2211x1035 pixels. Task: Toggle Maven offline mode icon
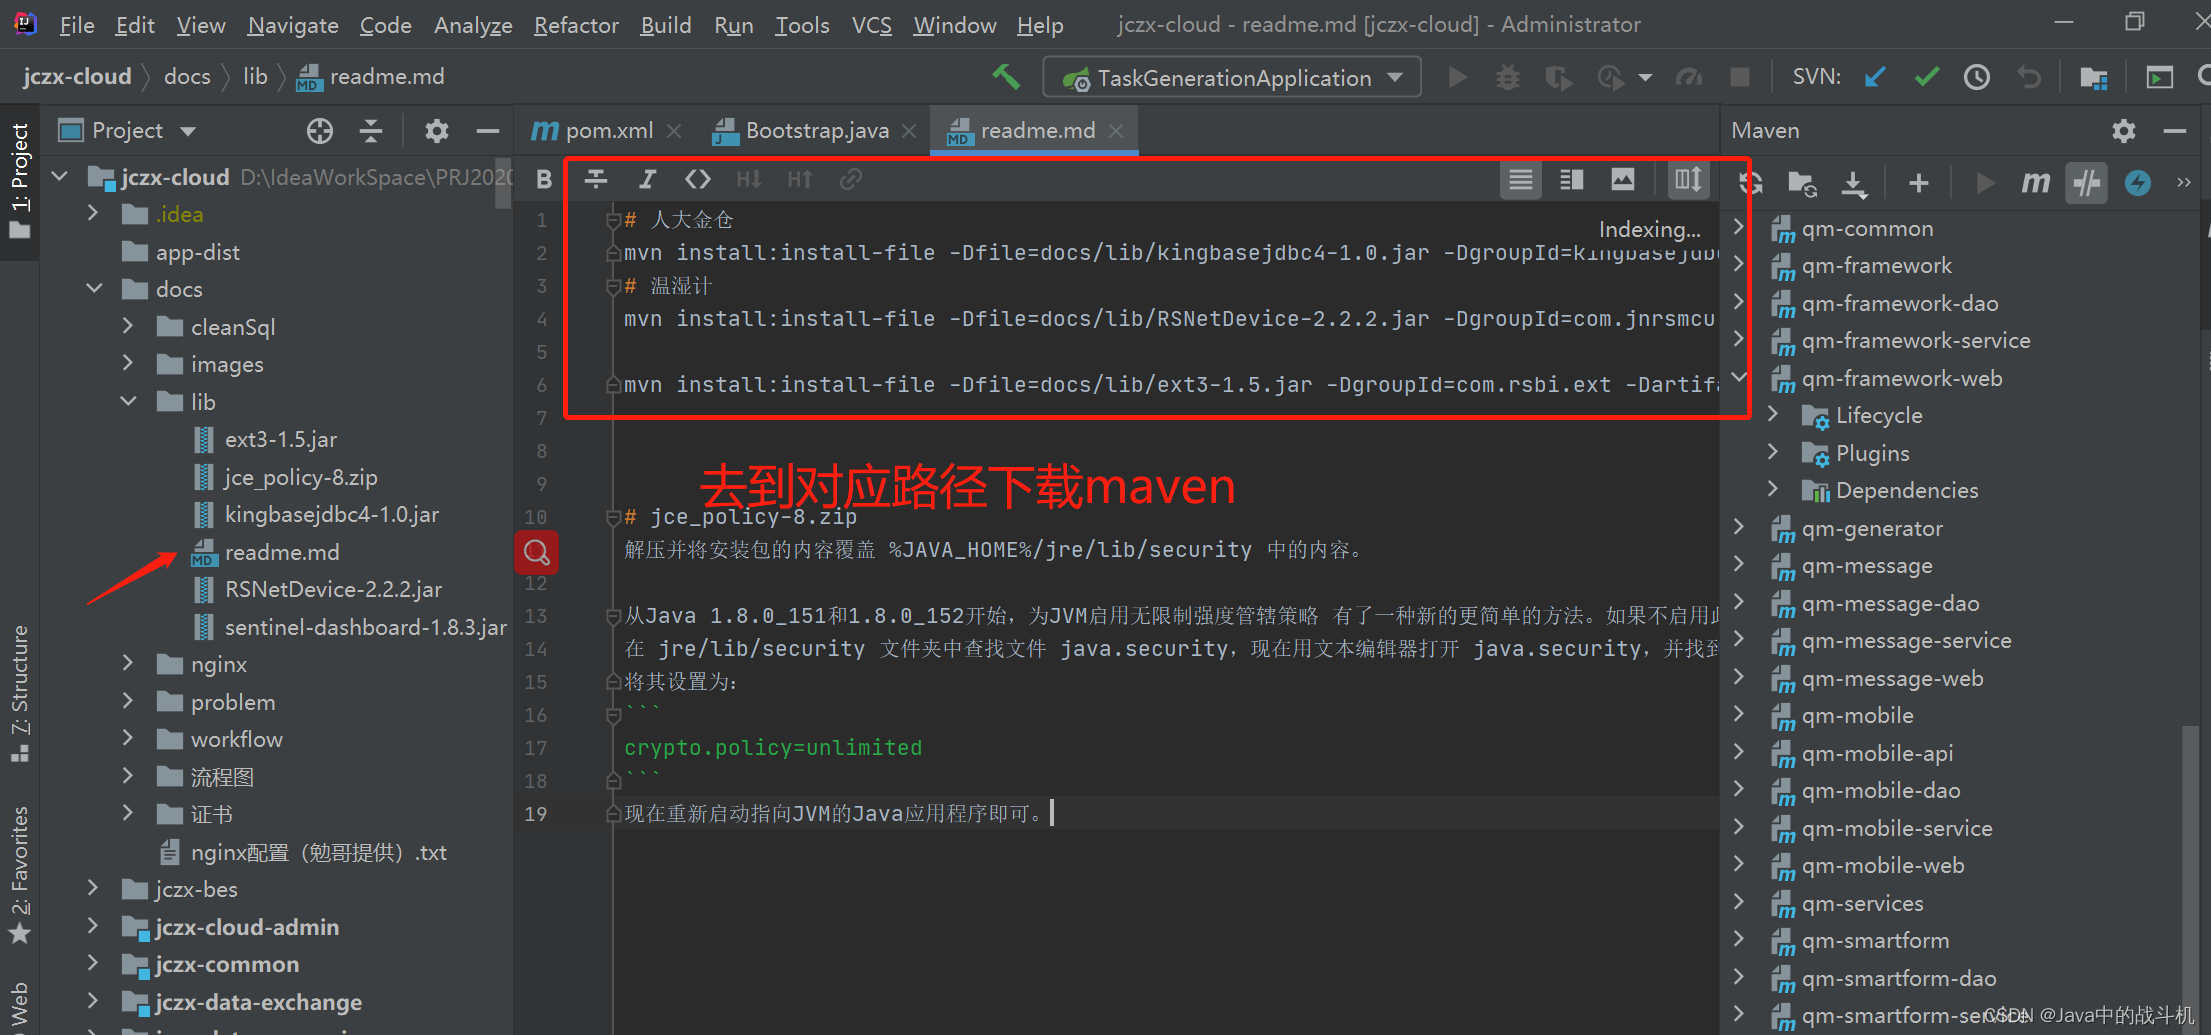(x=2086, y=183)
